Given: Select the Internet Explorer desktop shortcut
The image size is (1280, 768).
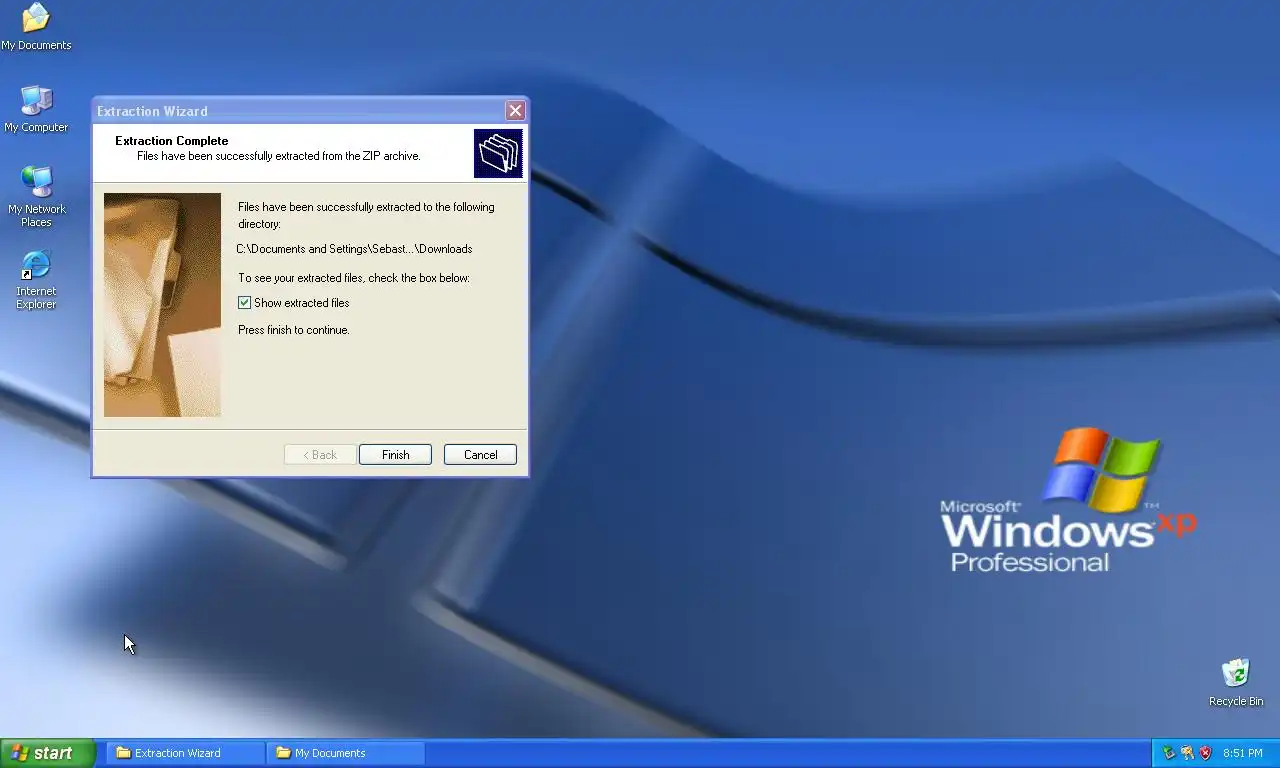Looking at the screenshot, I should tap(36, 279).
